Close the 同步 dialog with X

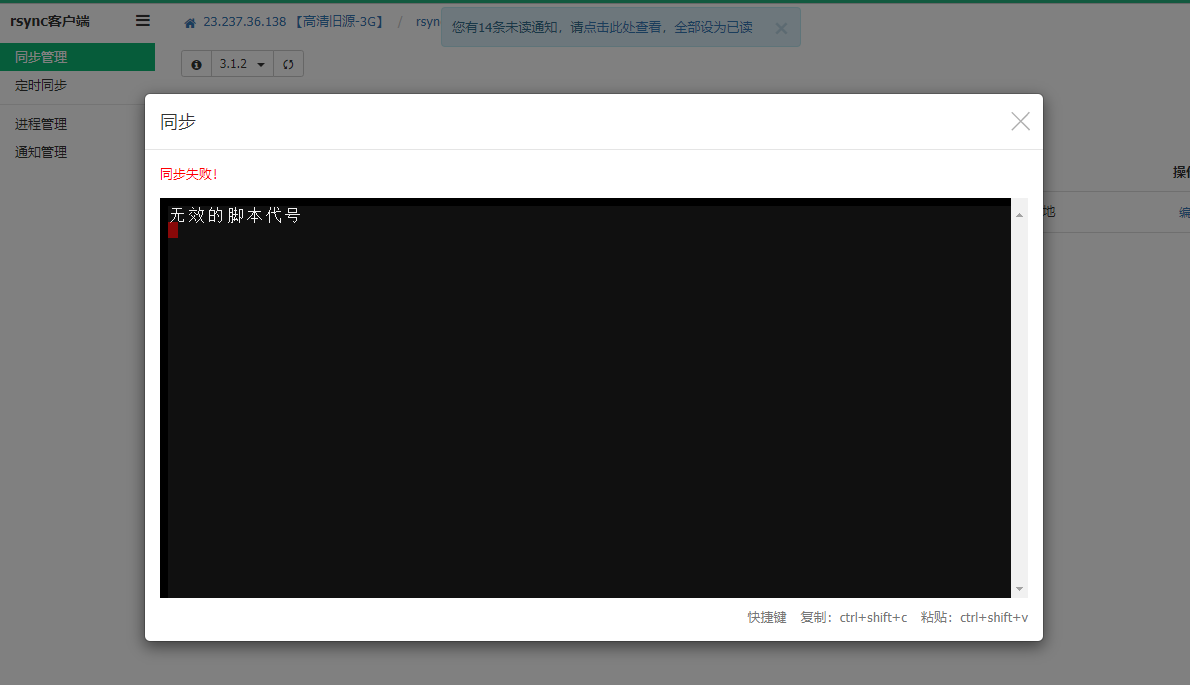click(x=1020, y=121)
